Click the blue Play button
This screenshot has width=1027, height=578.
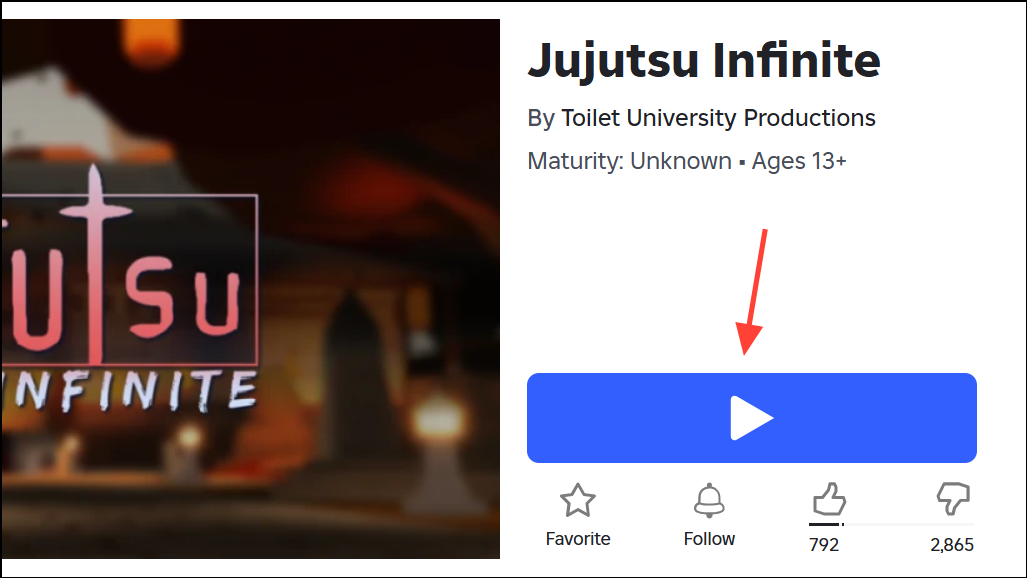(x=751, y=418)
